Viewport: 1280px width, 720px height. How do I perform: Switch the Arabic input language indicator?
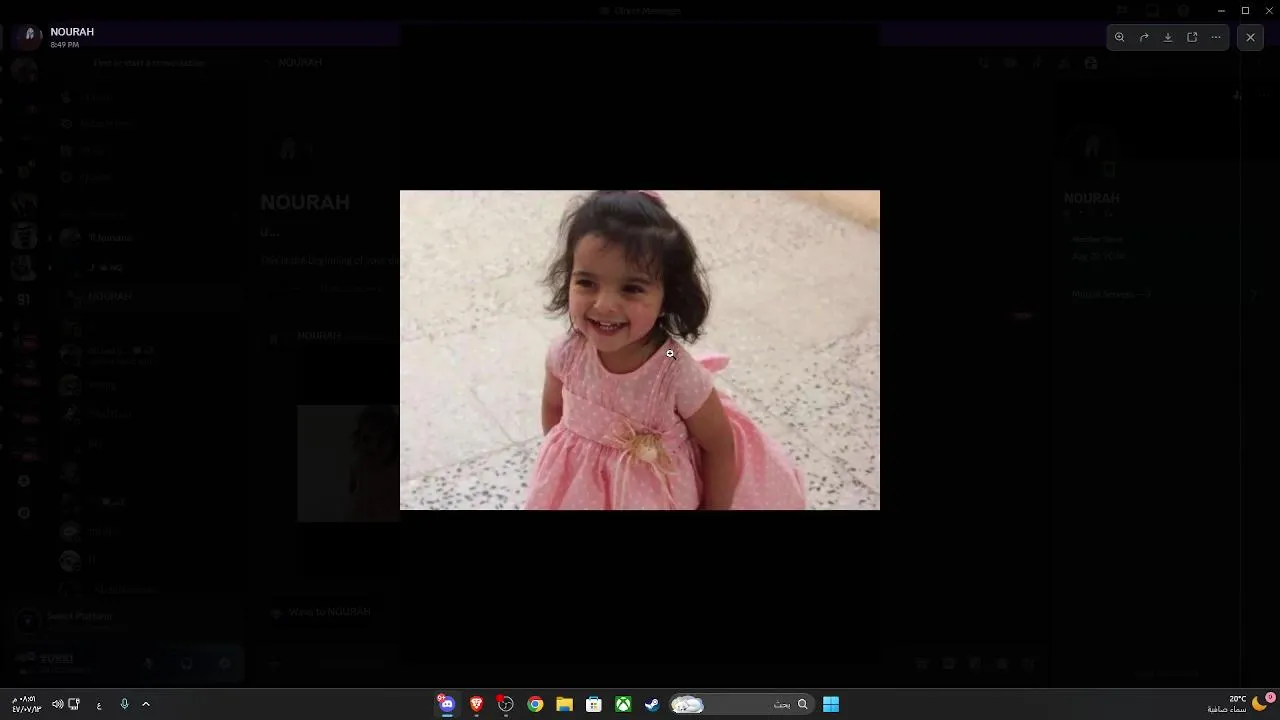(x=99, y=705)
